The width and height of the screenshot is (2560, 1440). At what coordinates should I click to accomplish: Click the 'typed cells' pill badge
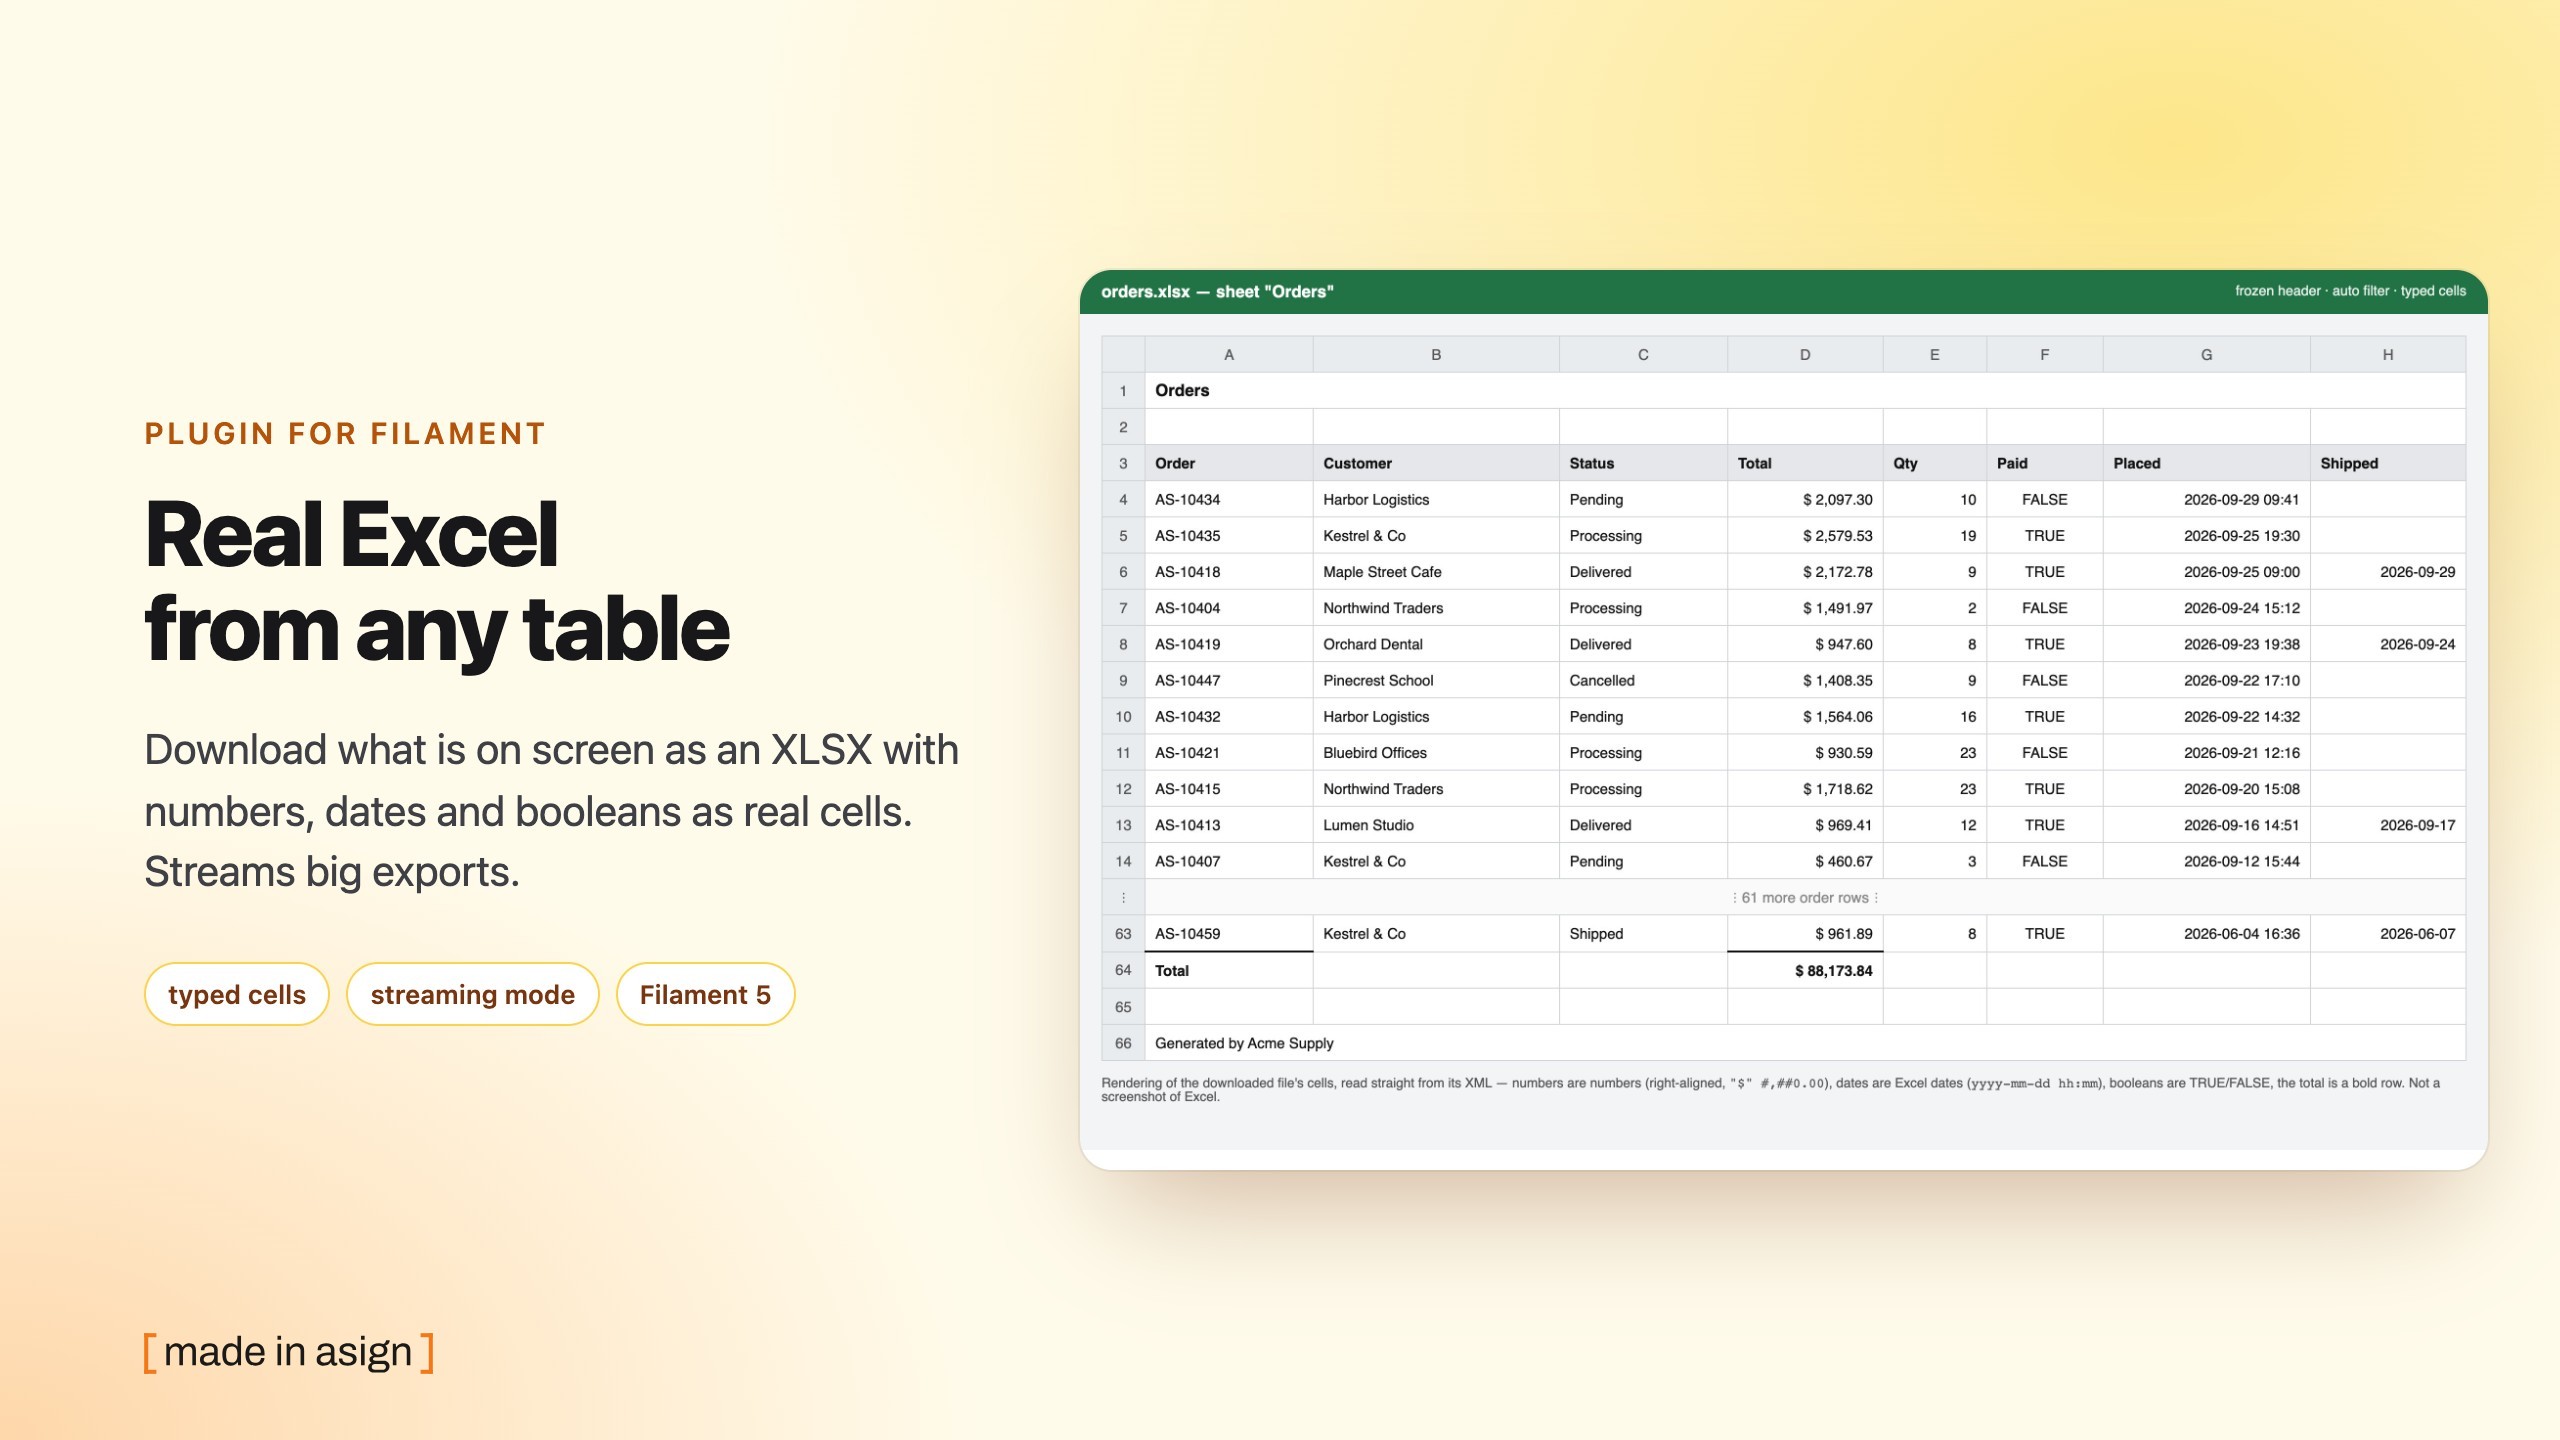pos(237,994)
